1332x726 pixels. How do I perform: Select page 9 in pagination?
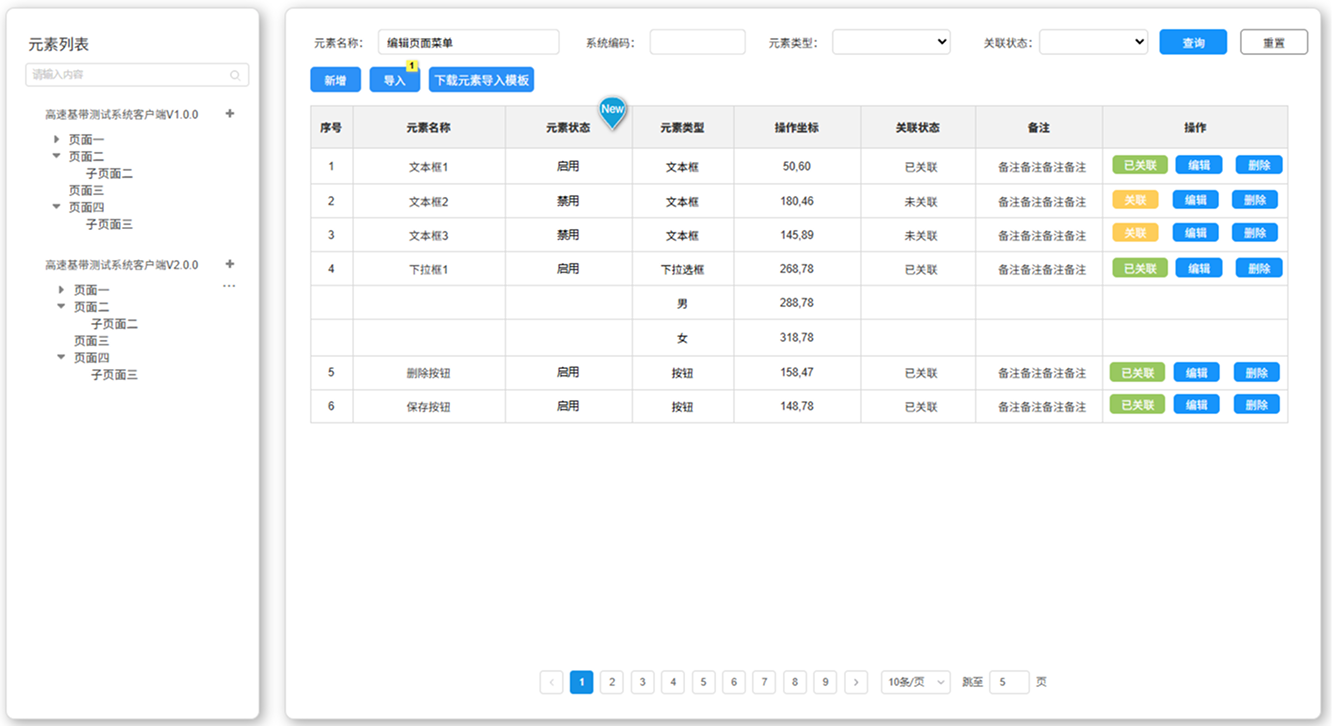825,682
